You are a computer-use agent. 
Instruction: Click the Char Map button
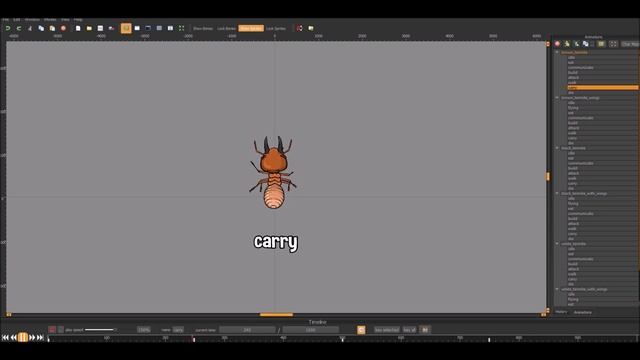tap(630, 44)
